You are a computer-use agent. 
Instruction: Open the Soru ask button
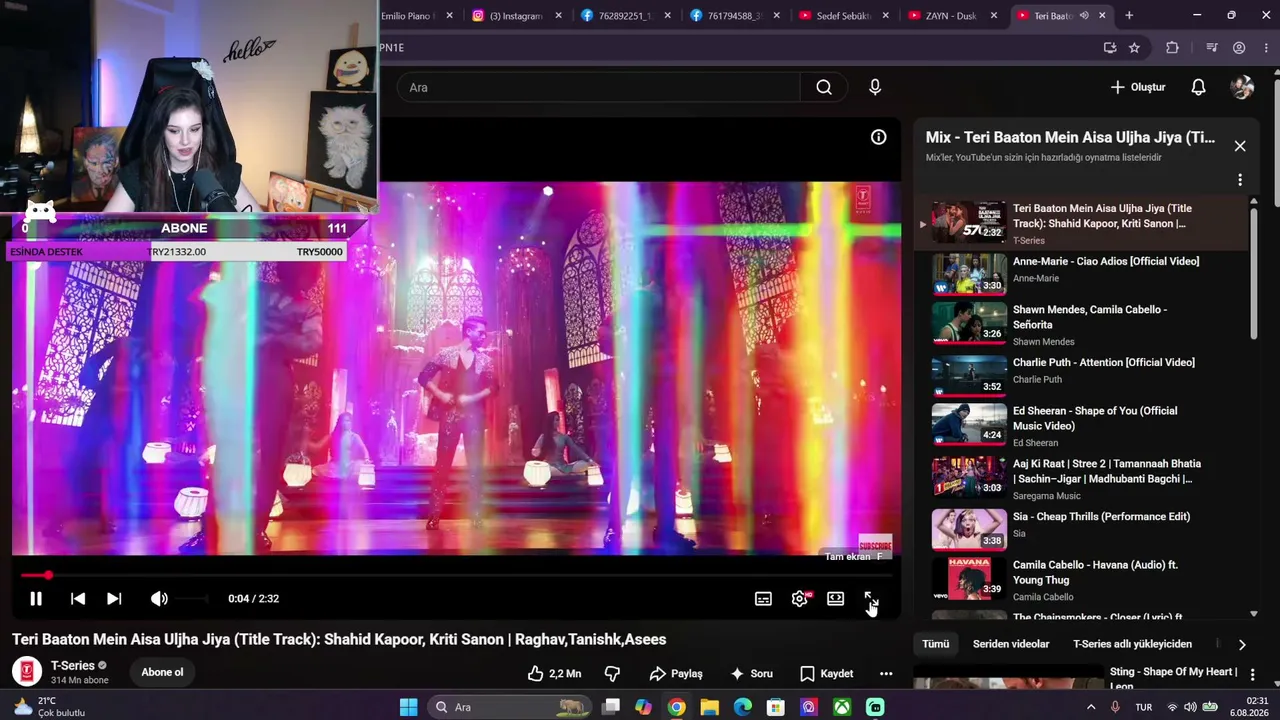point(752,674)
